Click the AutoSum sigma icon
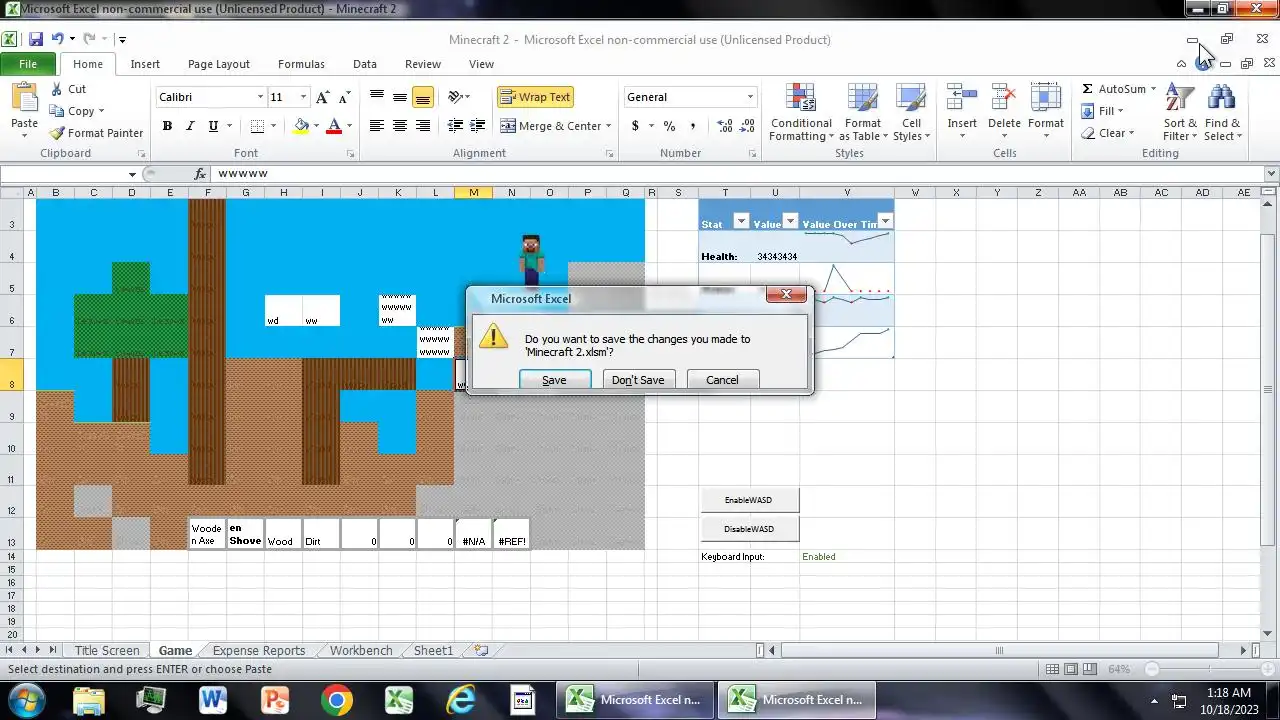The width and height of the screenshot is (1280, 720). pyautogui.click(x=1088, y=89)
